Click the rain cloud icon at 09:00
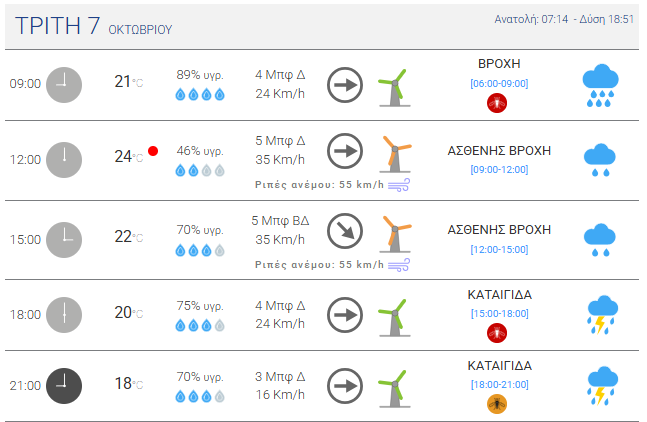The height and width of the screenshot is (422, 647). pos(599,85)
